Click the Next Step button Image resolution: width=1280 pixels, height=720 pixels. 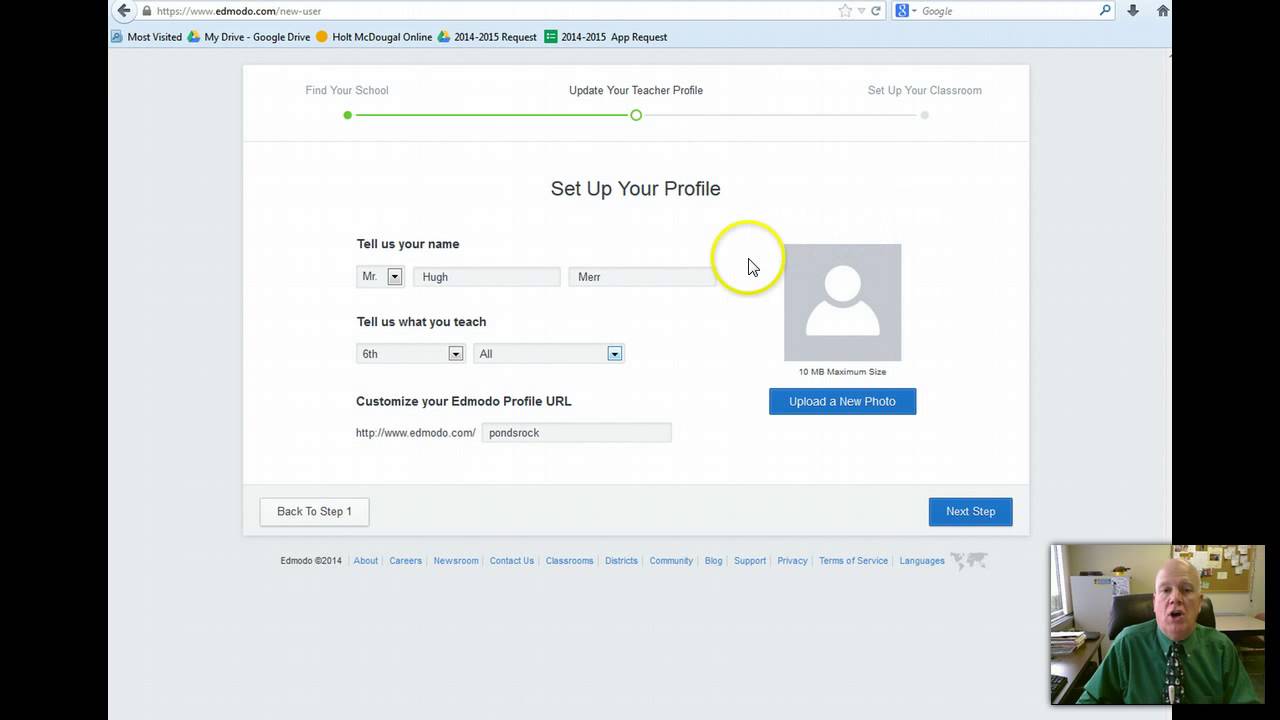(970, 512)
